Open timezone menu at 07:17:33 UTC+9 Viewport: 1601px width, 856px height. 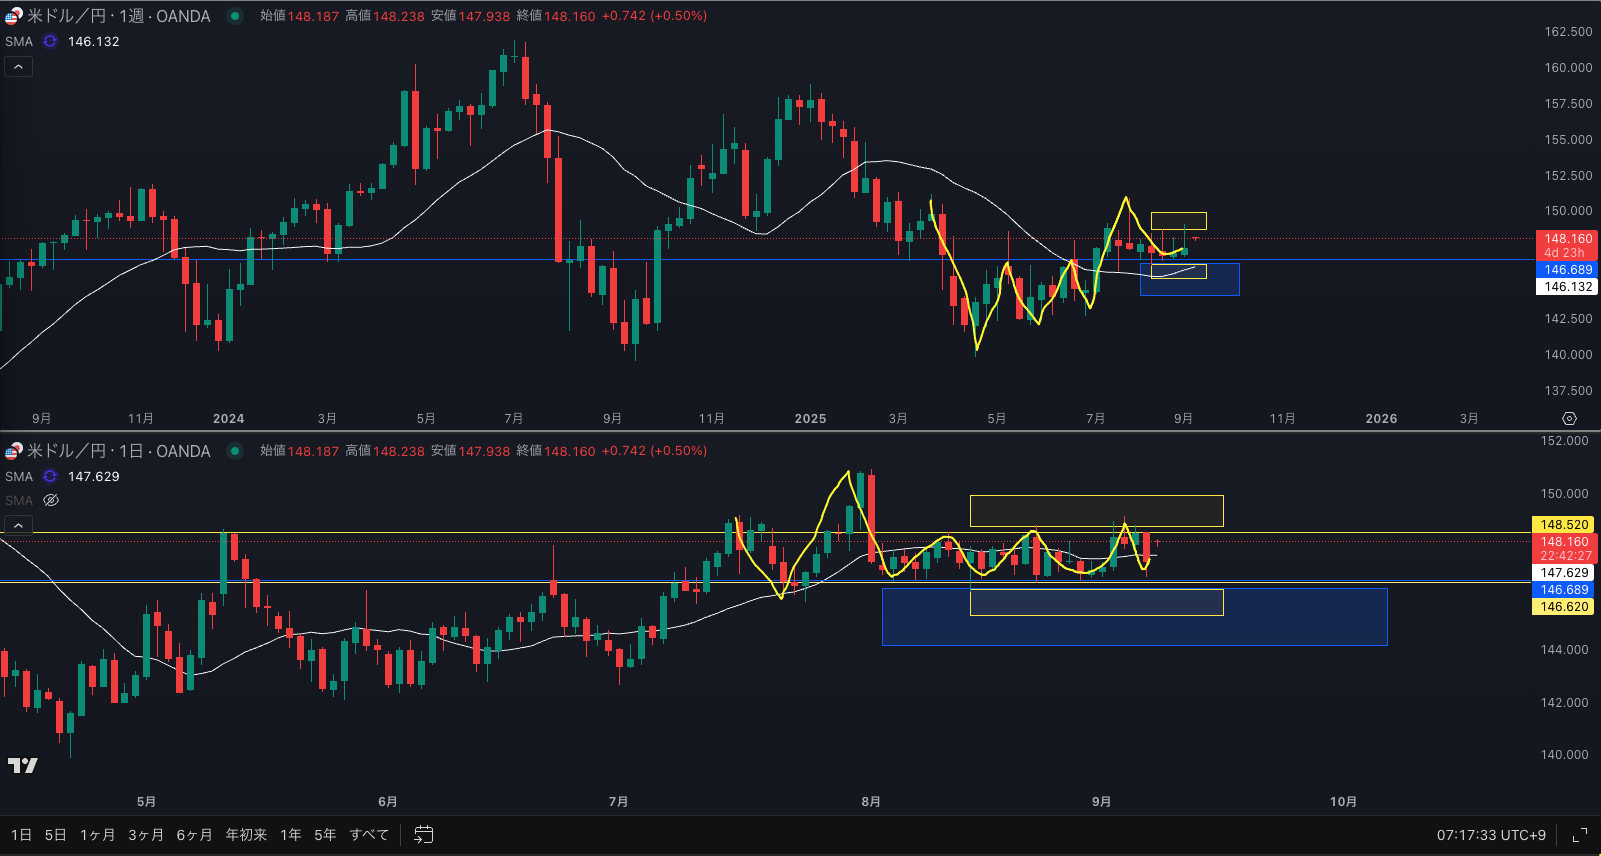coord(1491,835)
